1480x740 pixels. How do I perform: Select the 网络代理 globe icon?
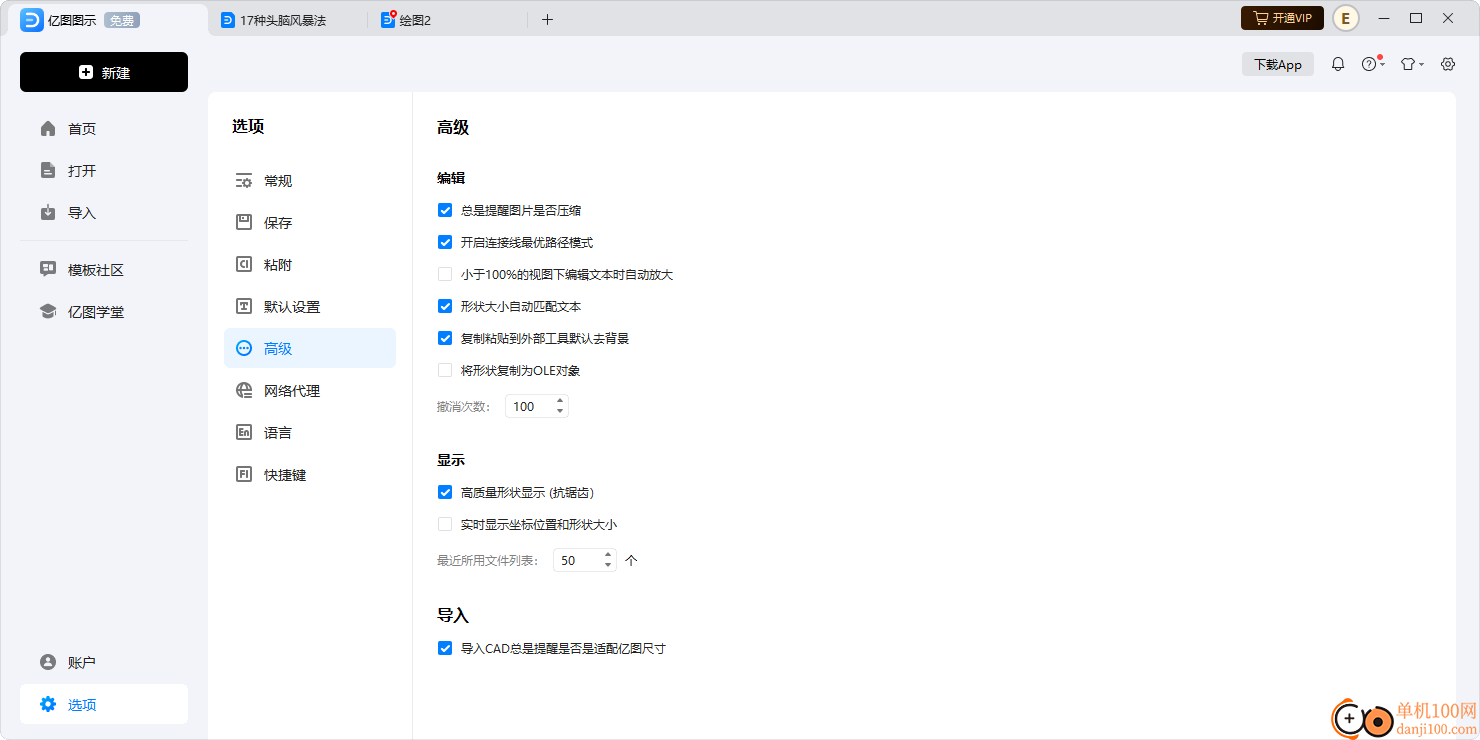tap(244, 391)
